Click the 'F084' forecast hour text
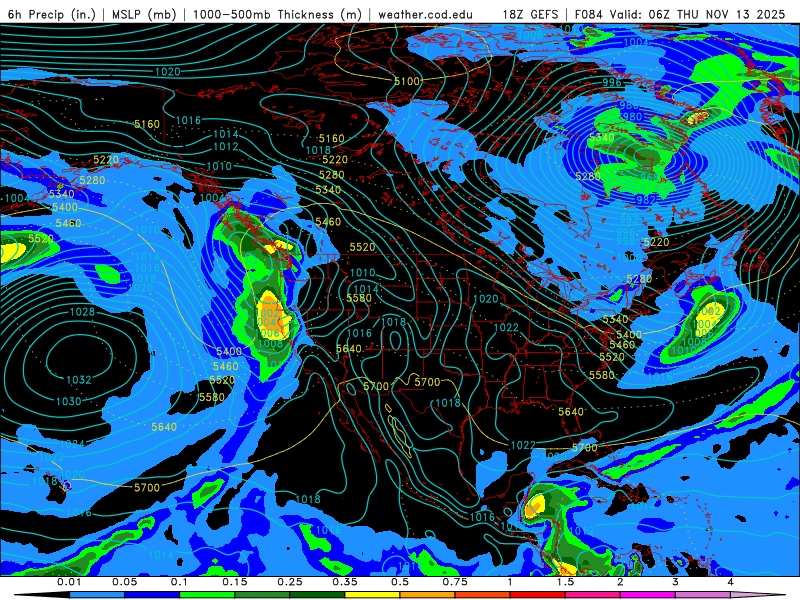 point(589,14)
